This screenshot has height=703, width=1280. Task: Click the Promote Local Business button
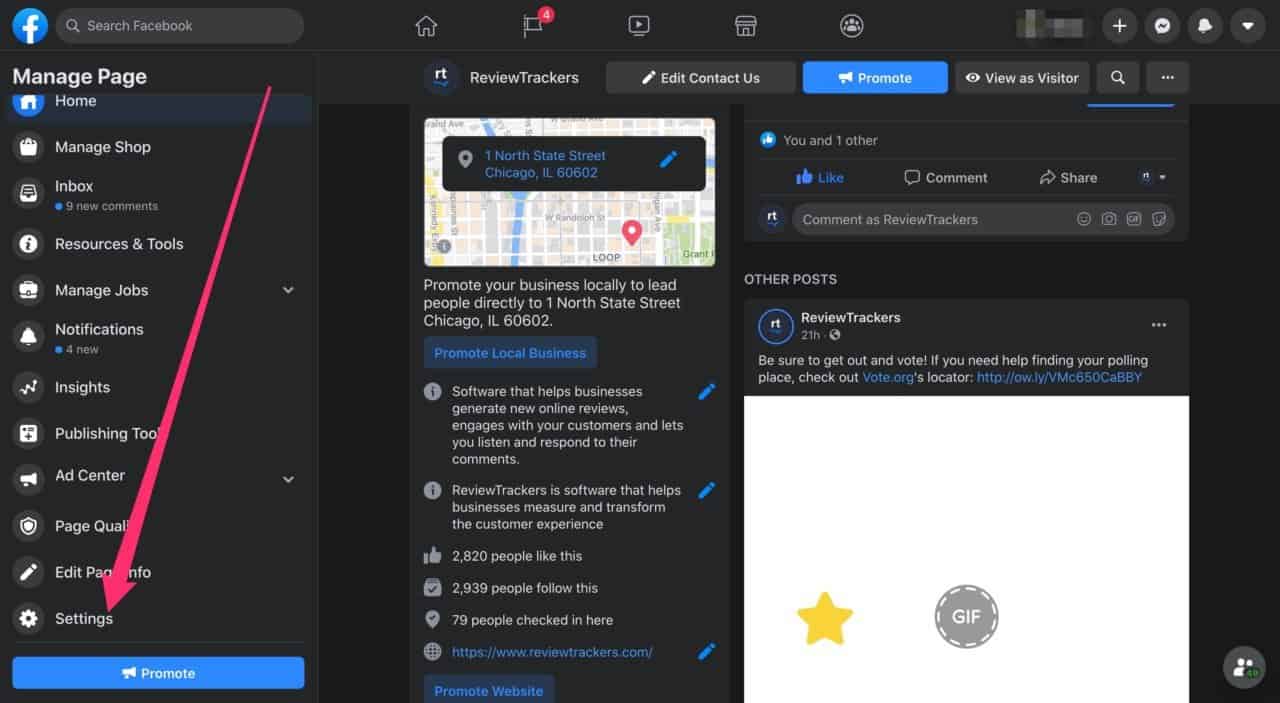point(510,352)
